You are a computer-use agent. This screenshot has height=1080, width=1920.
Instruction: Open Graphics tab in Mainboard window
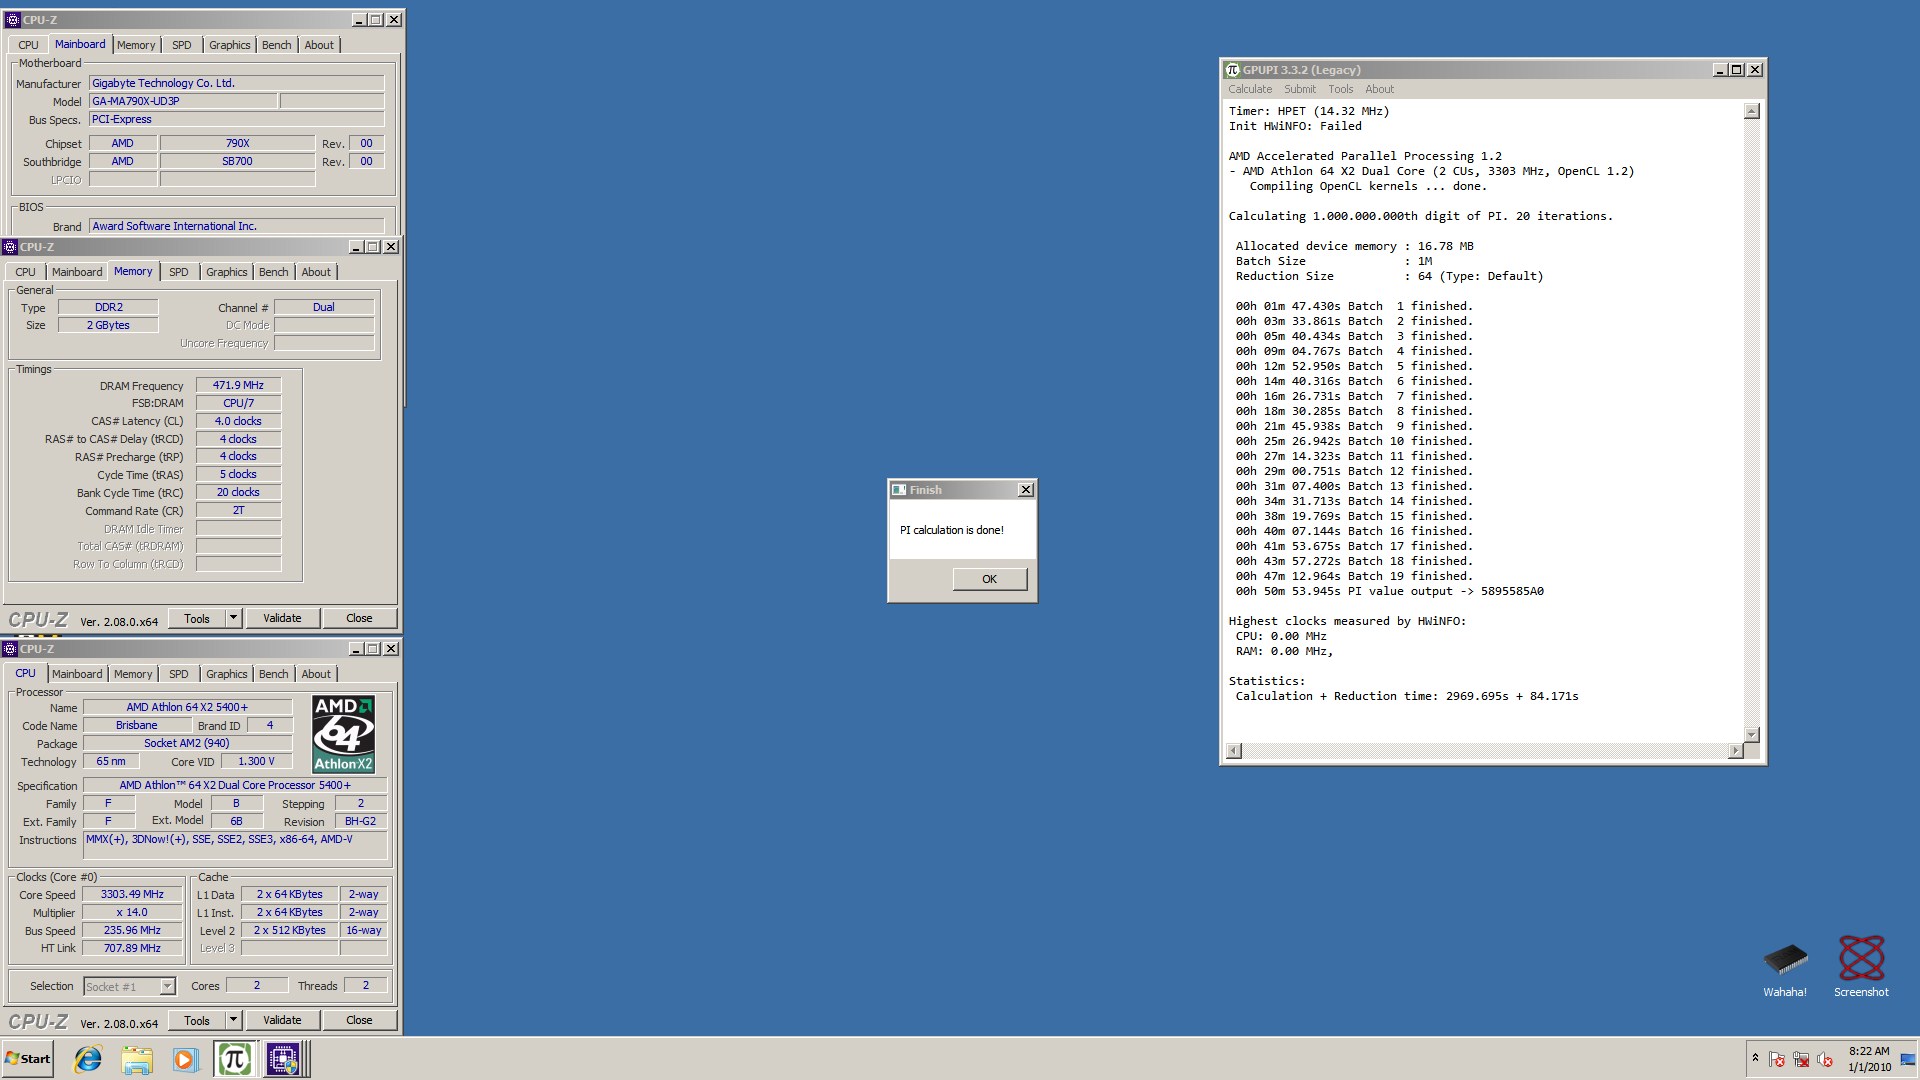[229, 45]
